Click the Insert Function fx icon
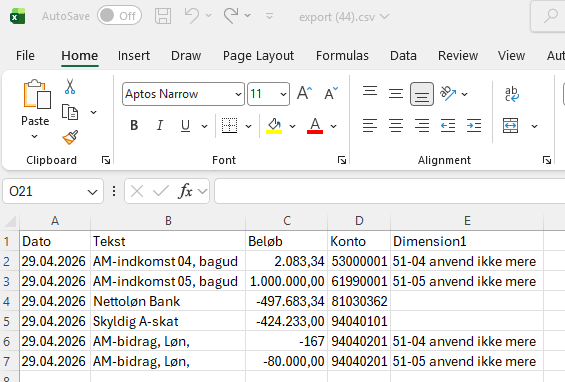 click(x=185, y=191)
